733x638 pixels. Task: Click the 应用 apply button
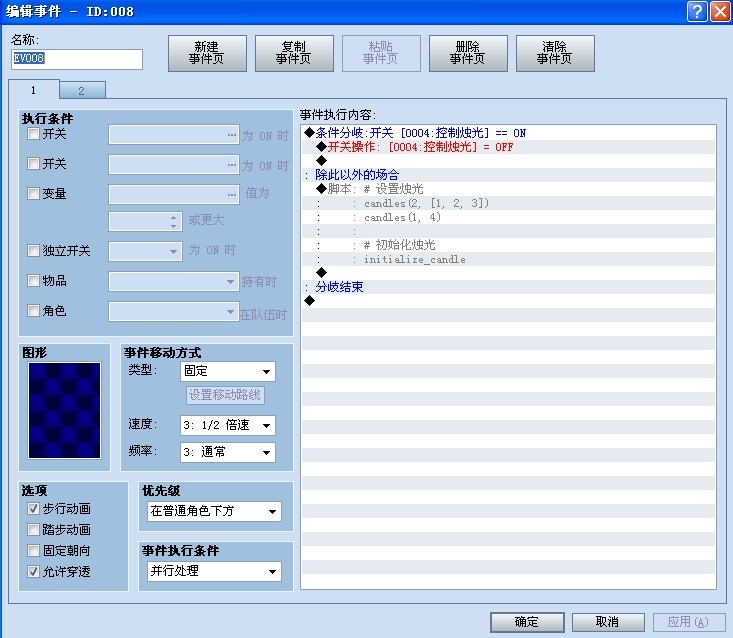pos(689,622)
